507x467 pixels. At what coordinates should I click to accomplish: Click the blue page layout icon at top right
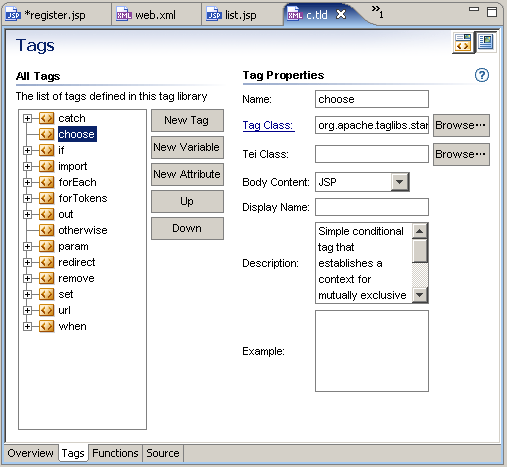(x=485, y=42)
